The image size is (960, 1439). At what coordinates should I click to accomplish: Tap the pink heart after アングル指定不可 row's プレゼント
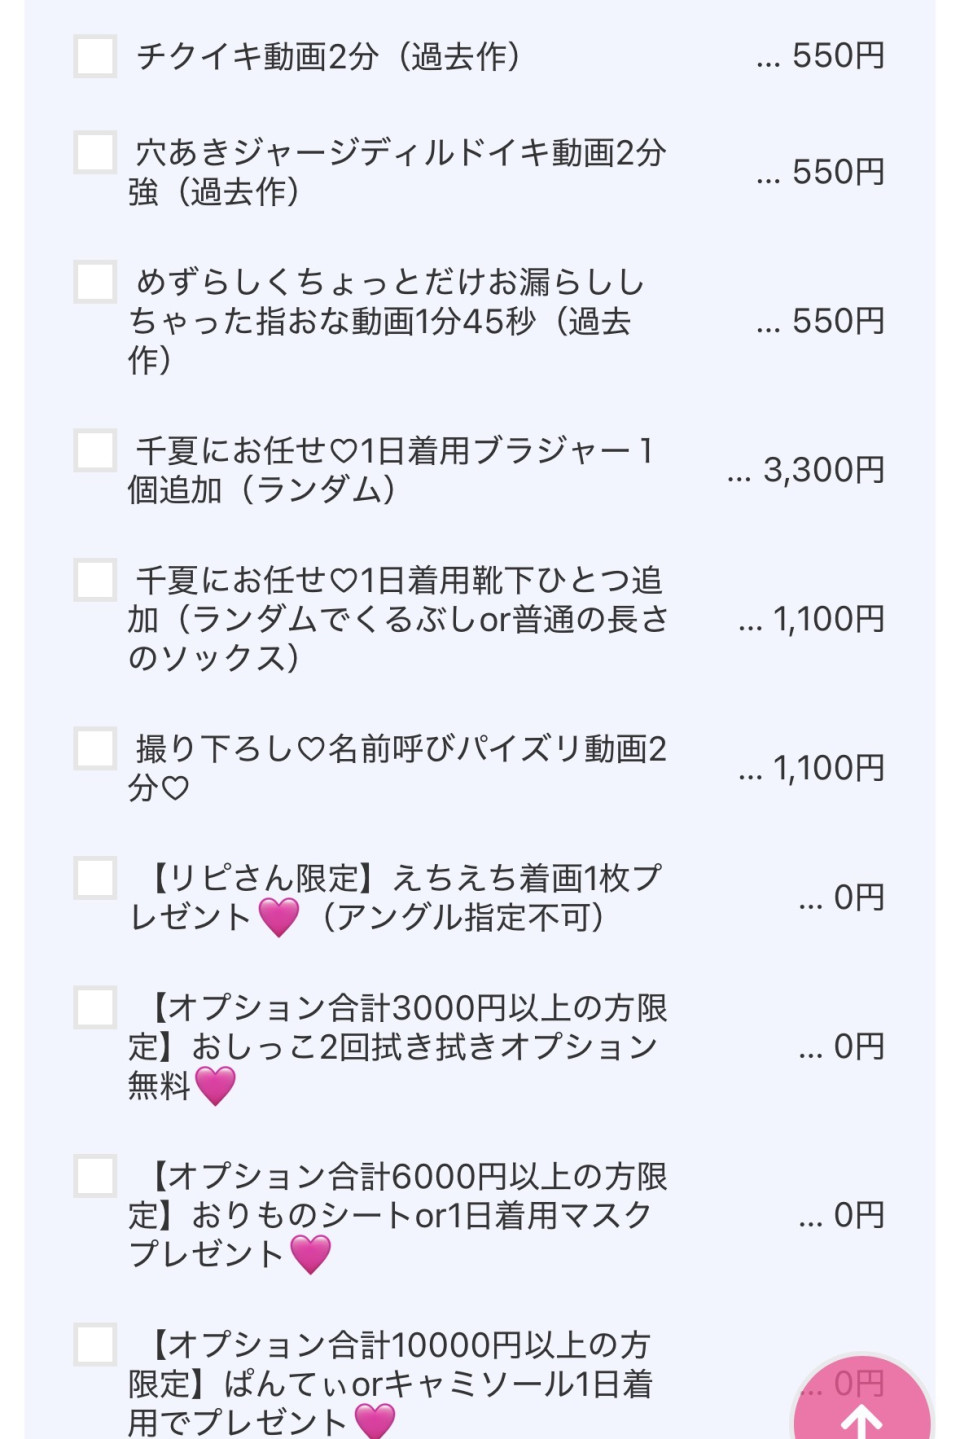(x=279, y=916)
